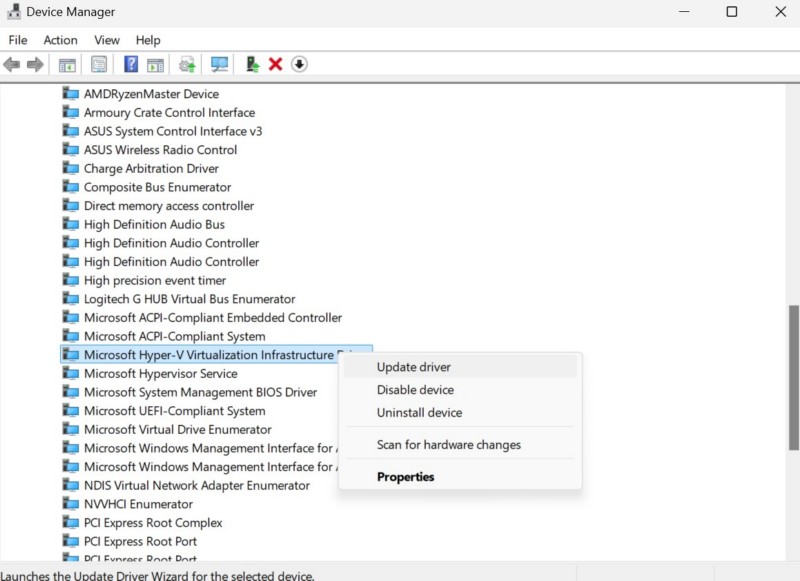Click the Back arrow in the toolbar

pos(12,65)
